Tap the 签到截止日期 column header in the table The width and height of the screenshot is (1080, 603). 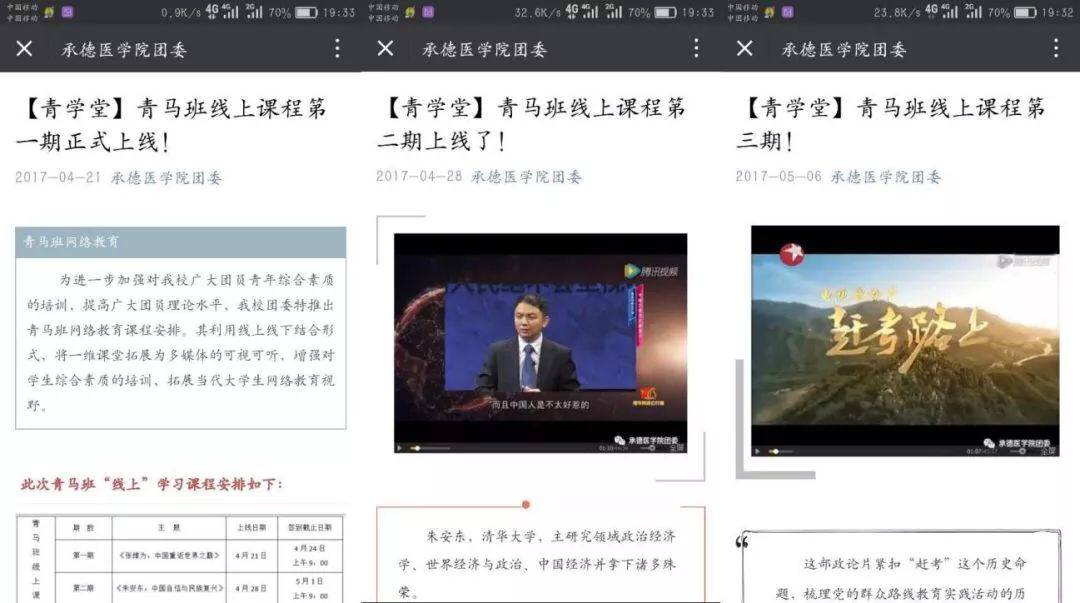pos(310,528)
